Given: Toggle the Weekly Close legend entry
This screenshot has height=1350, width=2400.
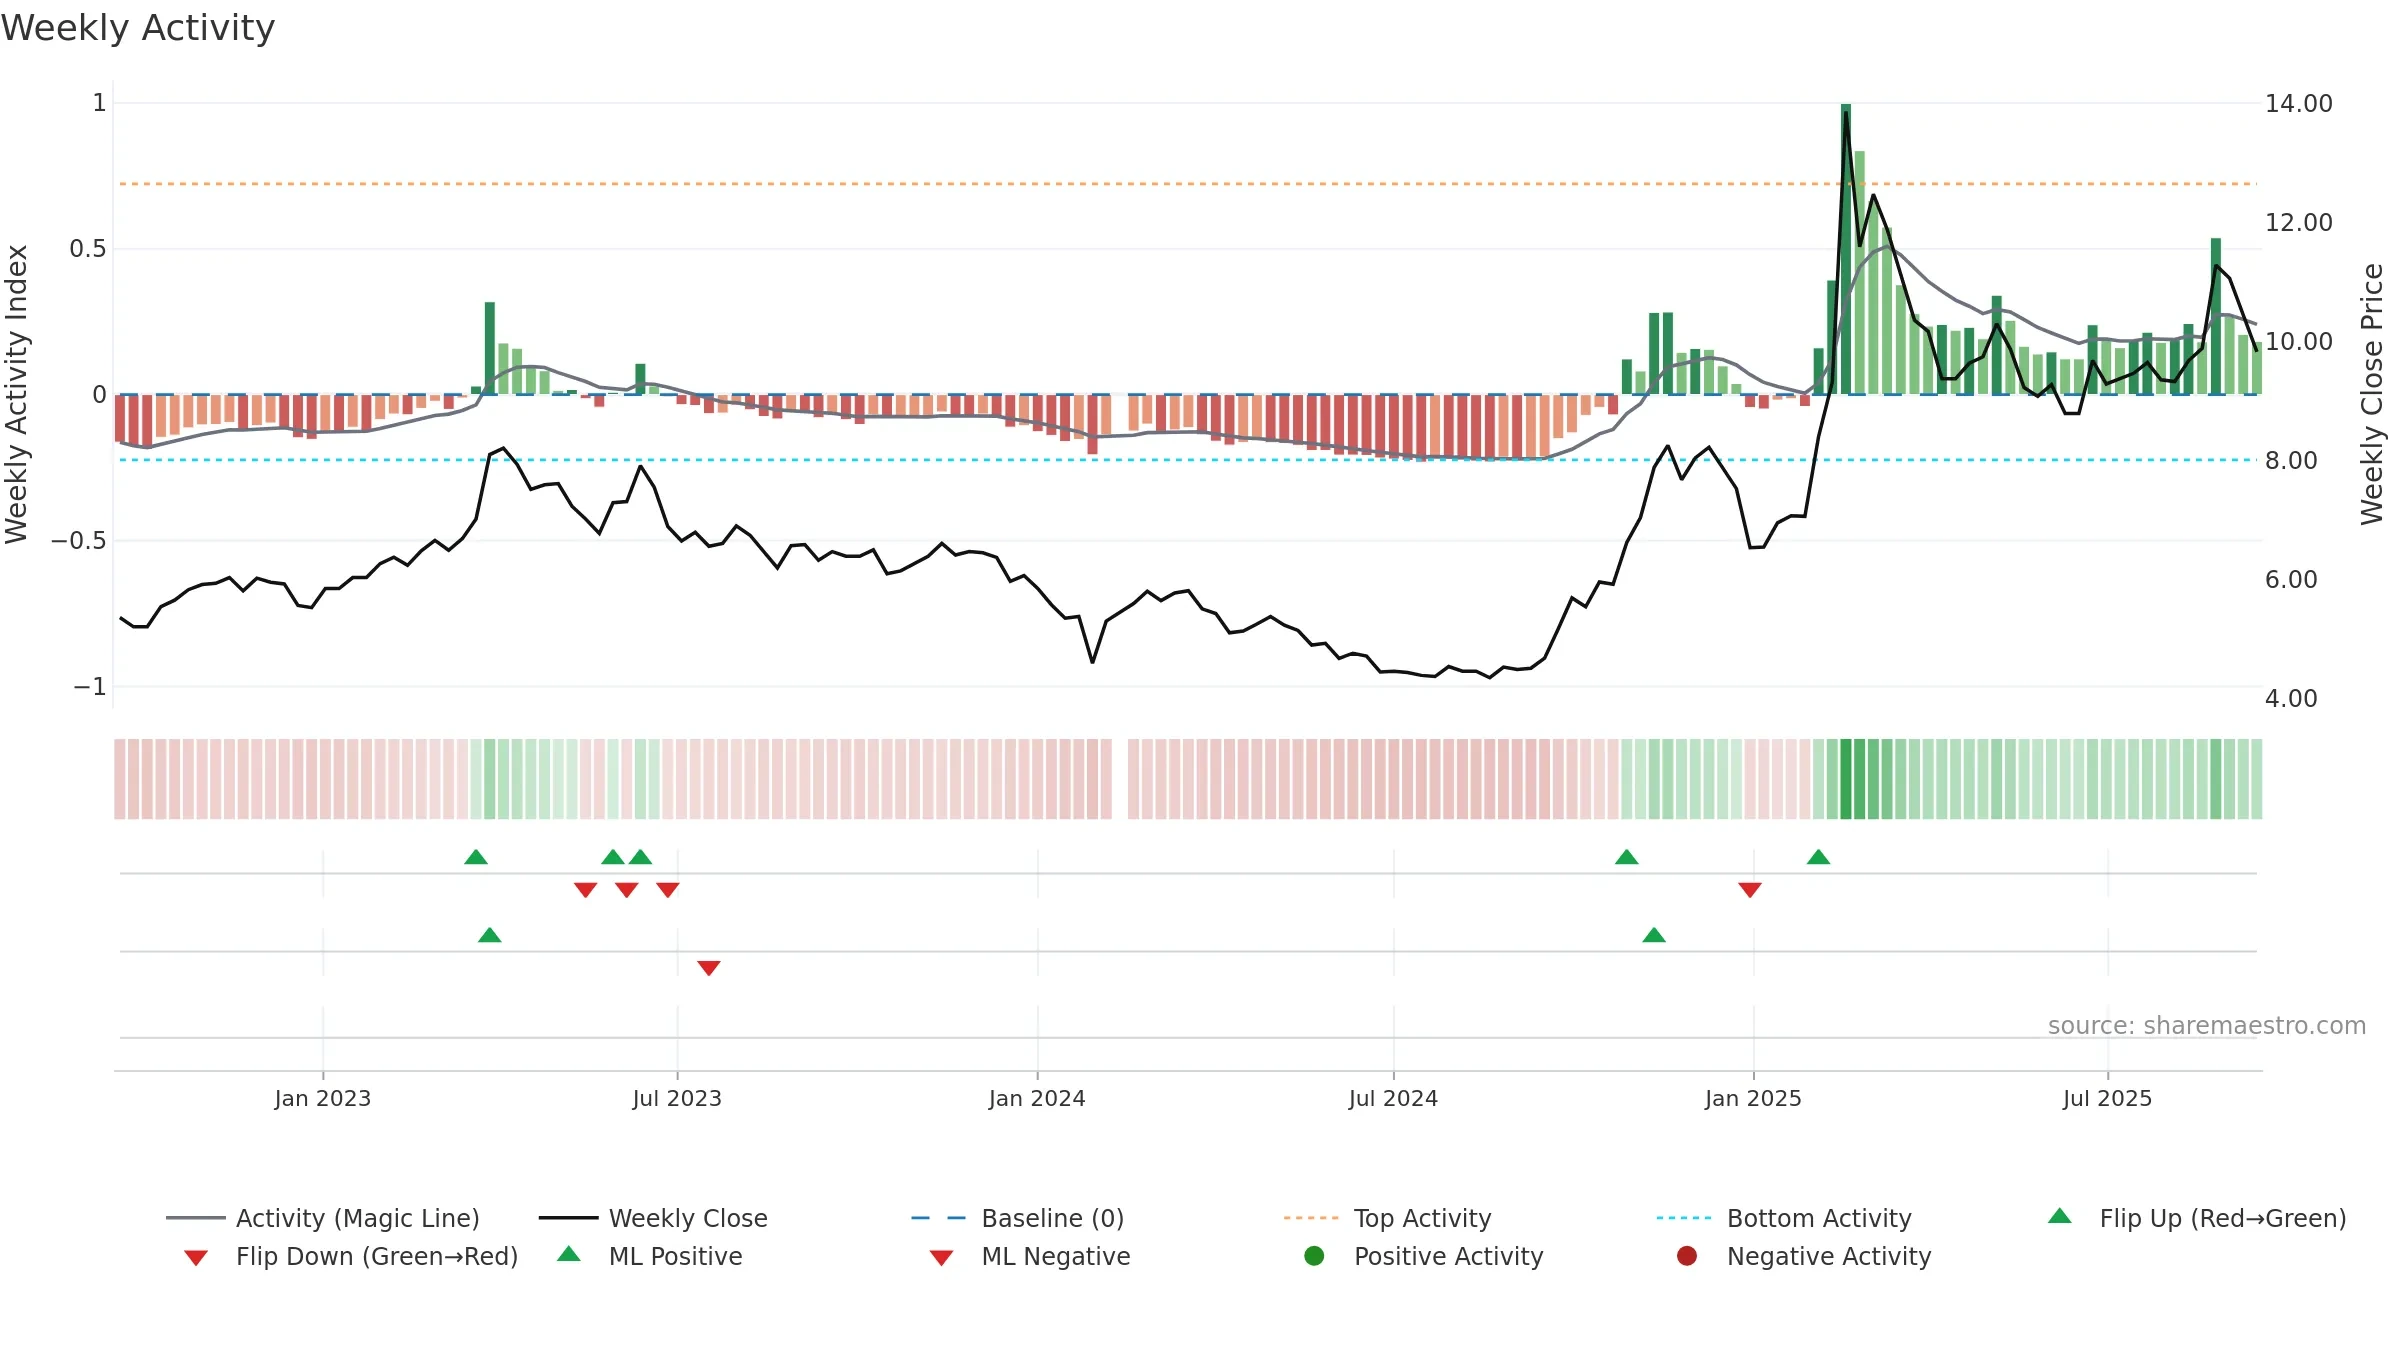Looking at the screenshot, I should point(653,1218).
